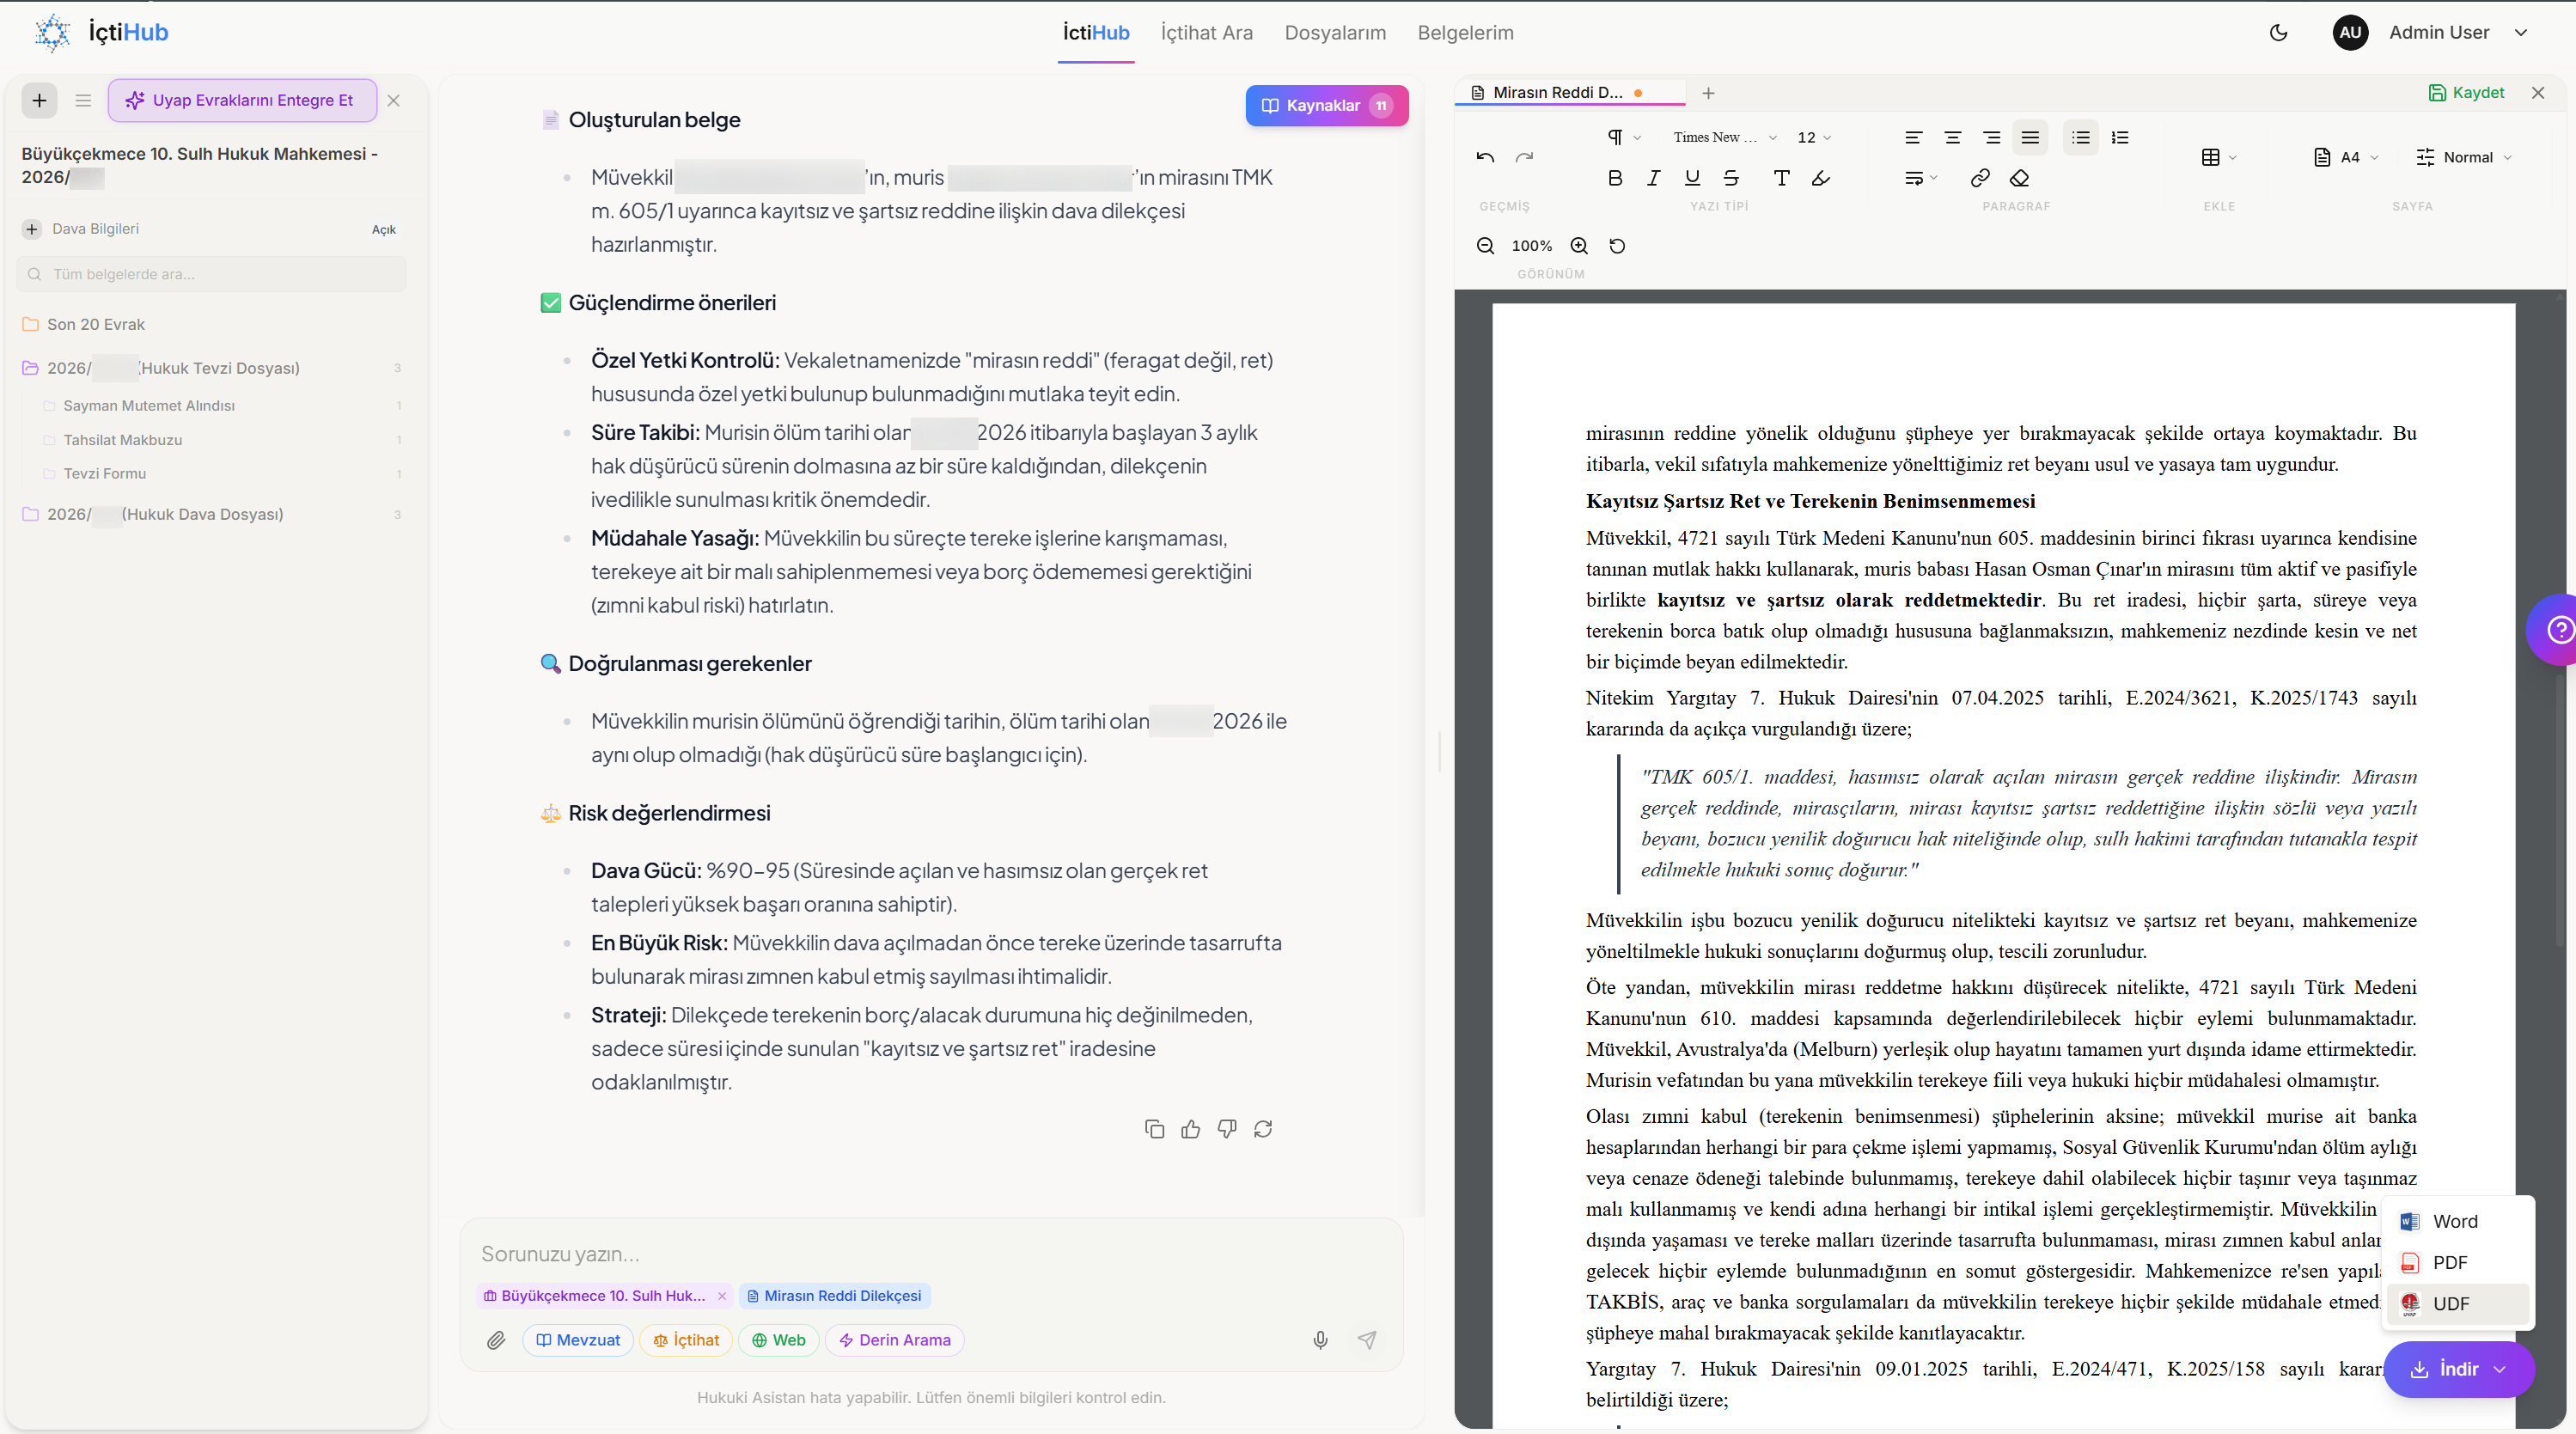Add a new document tab
2576x1434 pixels.
[1708, 93]
